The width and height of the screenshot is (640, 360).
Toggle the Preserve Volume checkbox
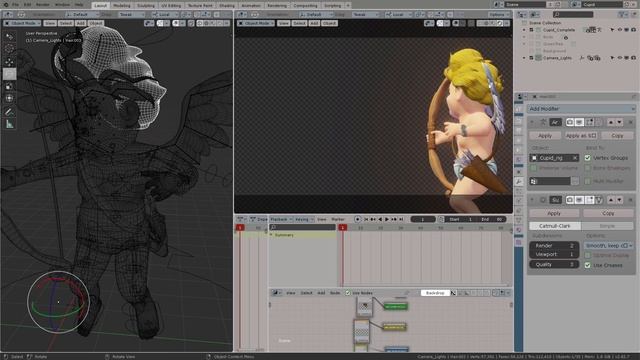[x=534, y=168]
